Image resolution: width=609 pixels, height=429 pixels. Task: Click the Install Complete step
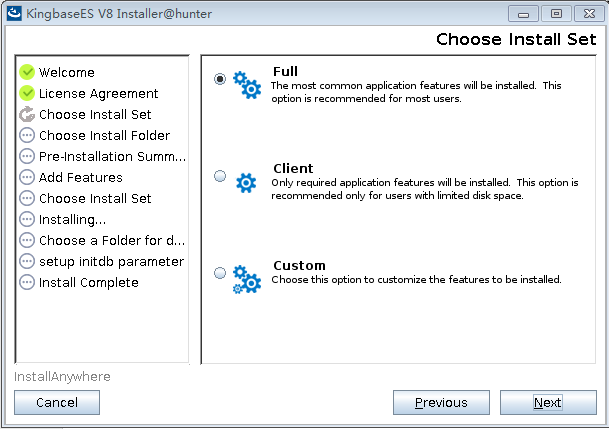click(89, 282)
